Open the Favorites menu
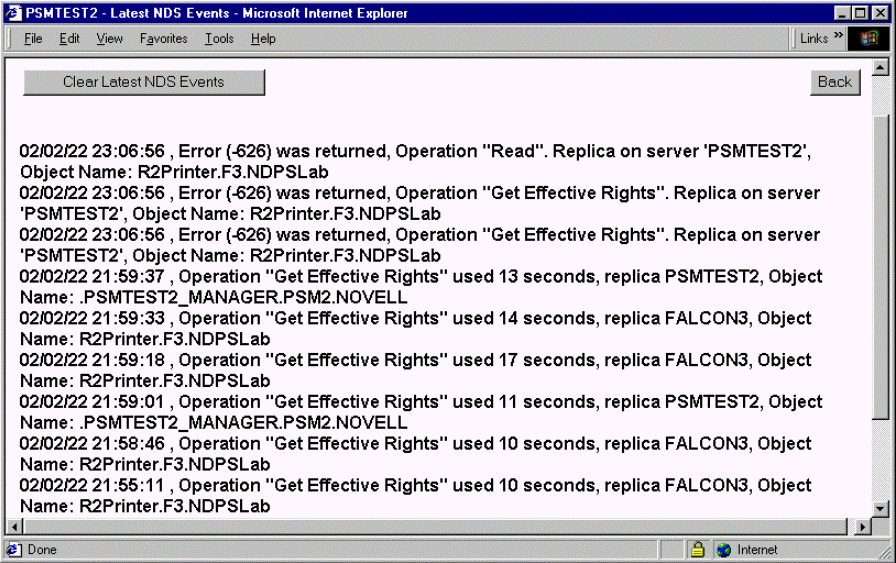Viewport: 896px width, 563px height. coord(163,39)
